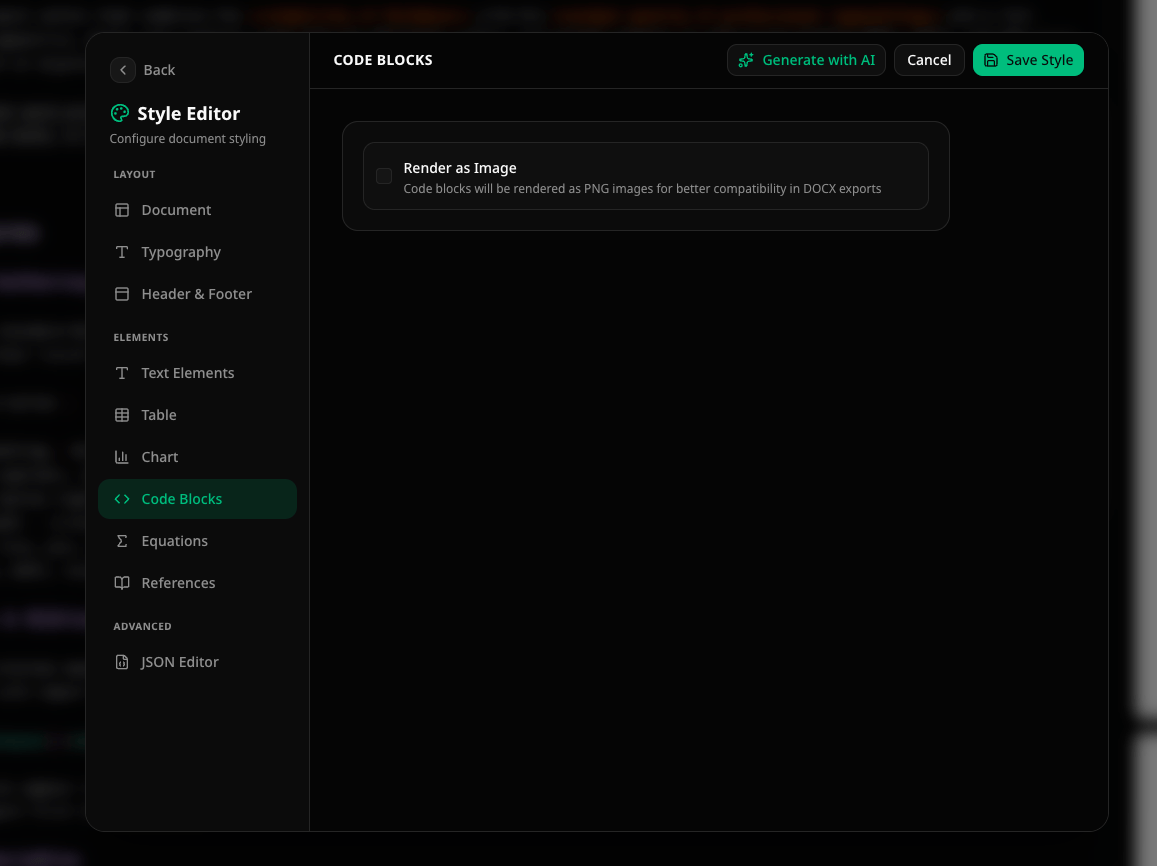Screen dimensions: 1157x866
Task: Click the Style Editor palette icon
Action: tap(120, 113)
